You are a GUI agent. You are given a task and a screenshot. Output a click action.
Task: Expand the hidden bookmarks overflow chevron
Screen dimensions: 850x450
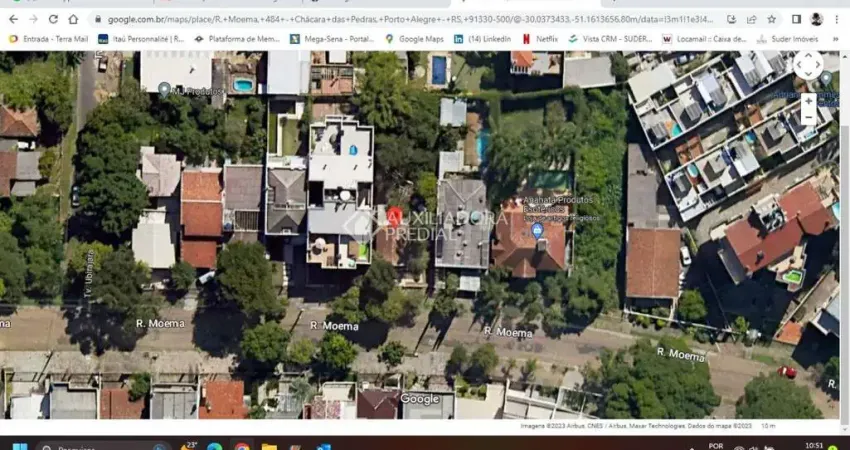coord(833,39)
